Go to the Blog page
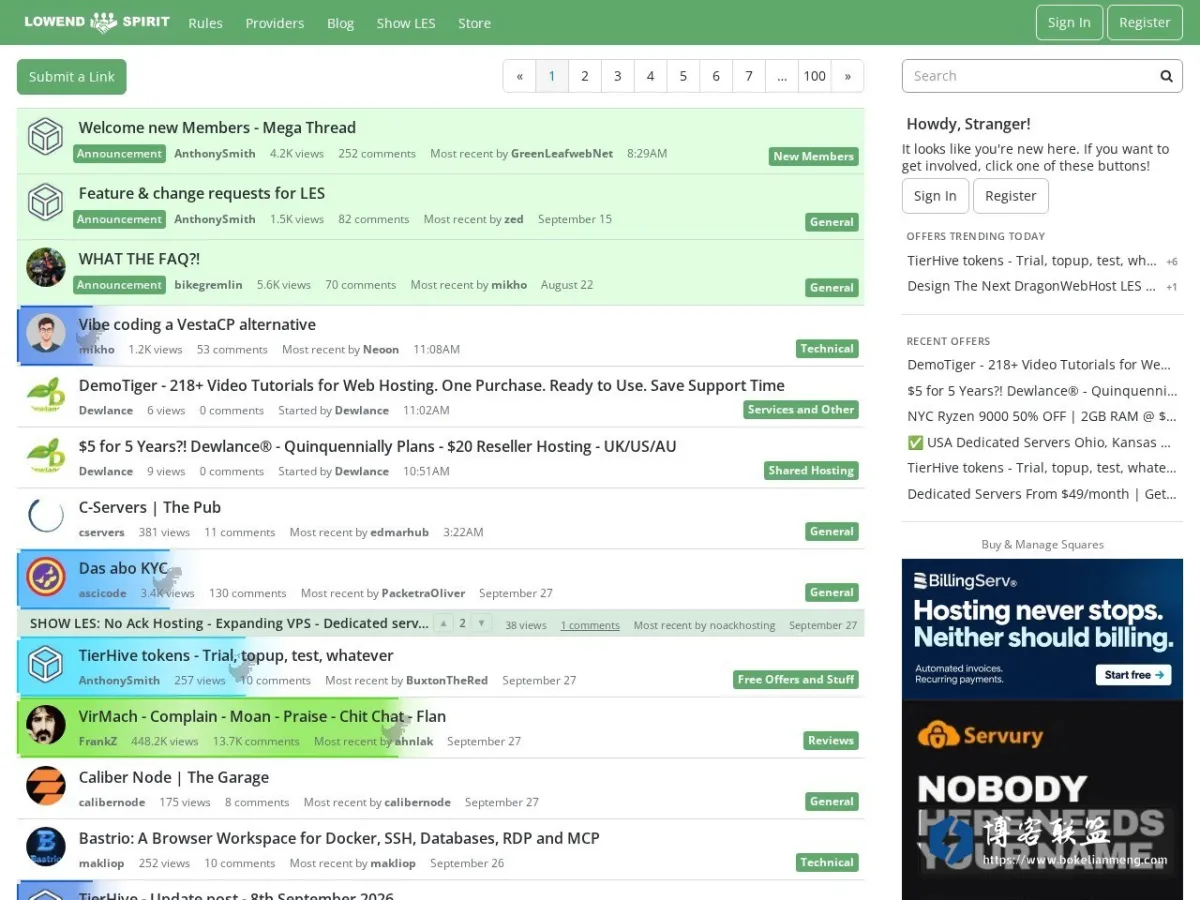Viewport: 1200px width, 900px height. point(341,23)
